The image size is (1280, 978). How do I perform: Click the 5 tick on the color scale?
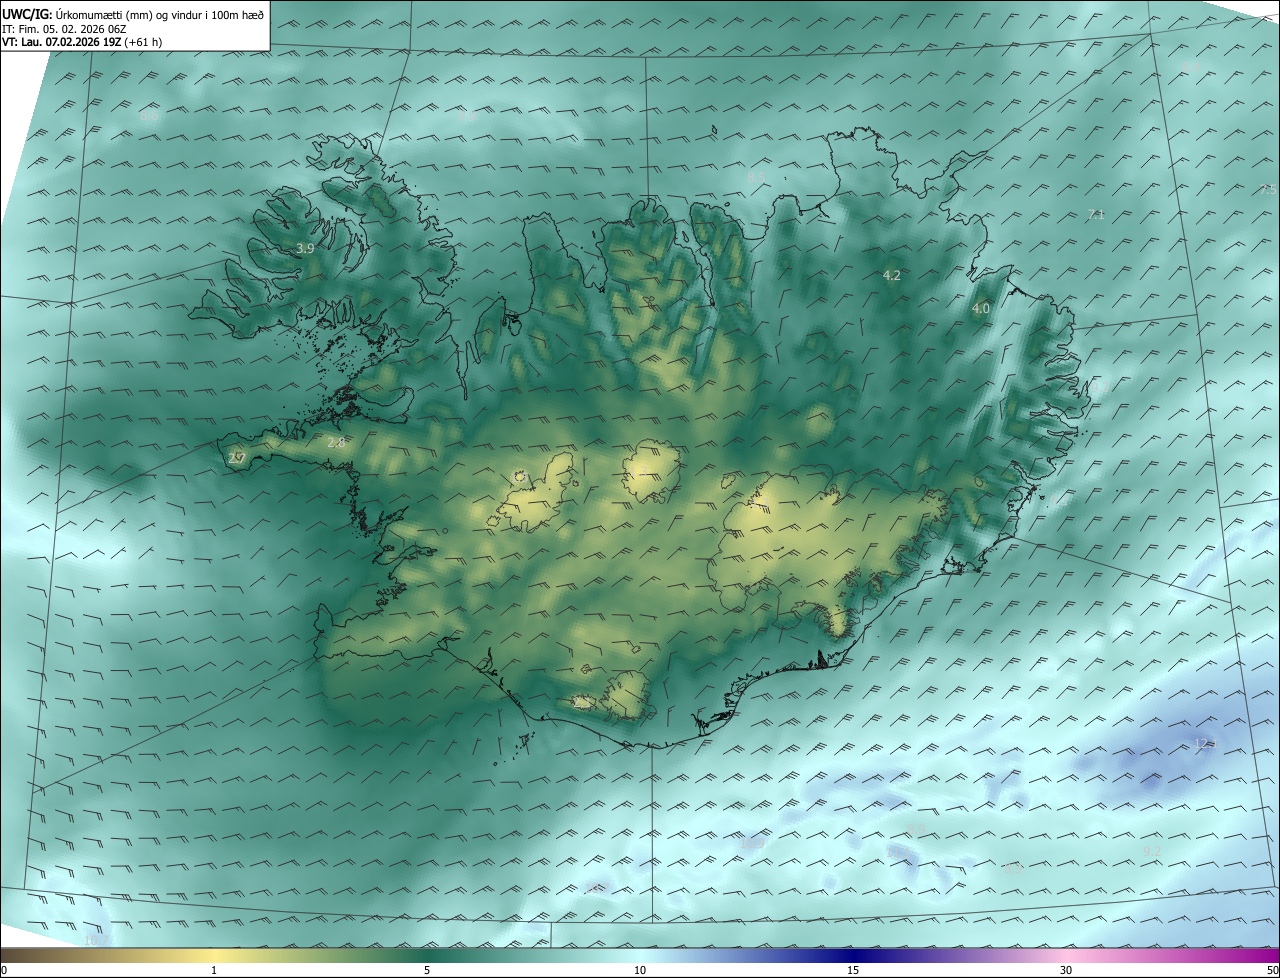pos(427,971)
